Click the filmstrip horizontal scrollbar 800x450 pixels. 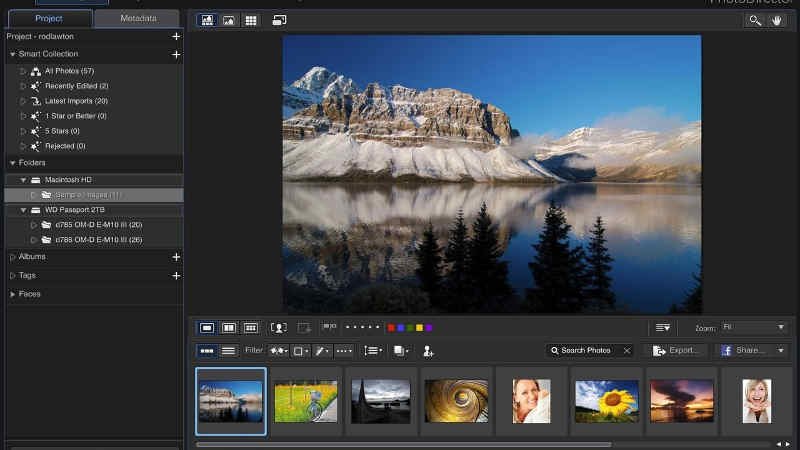[403, 444]
